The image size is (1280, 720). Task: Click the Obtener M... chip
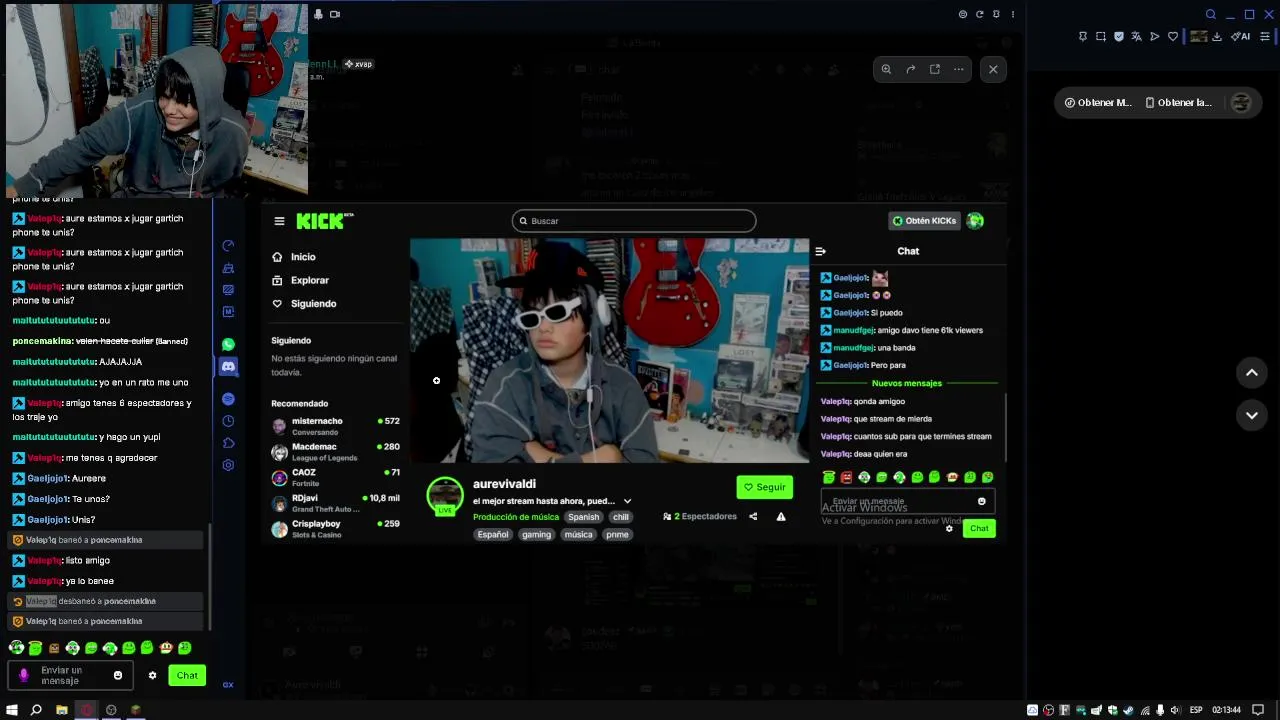tap(1098, 102)
